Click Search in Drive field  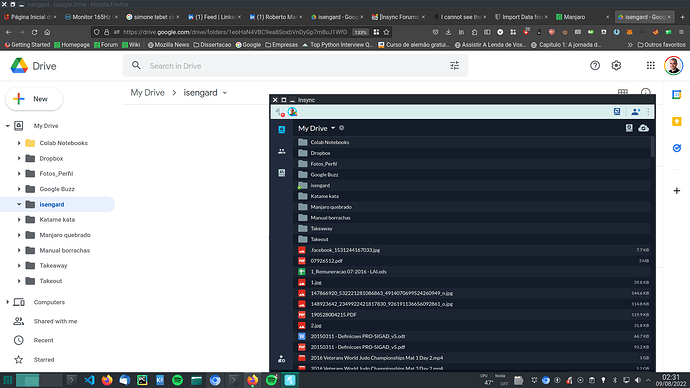[x=295, y=66]
